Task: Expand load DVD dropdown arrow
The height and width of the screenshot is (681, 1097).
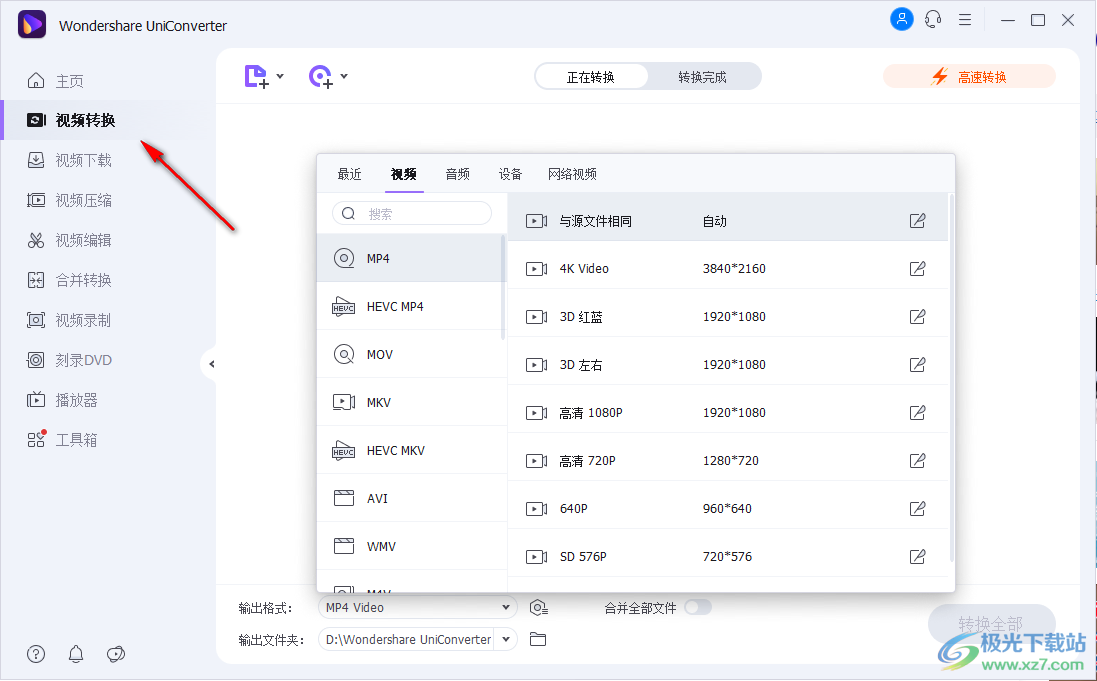Action: click(344, 76)
